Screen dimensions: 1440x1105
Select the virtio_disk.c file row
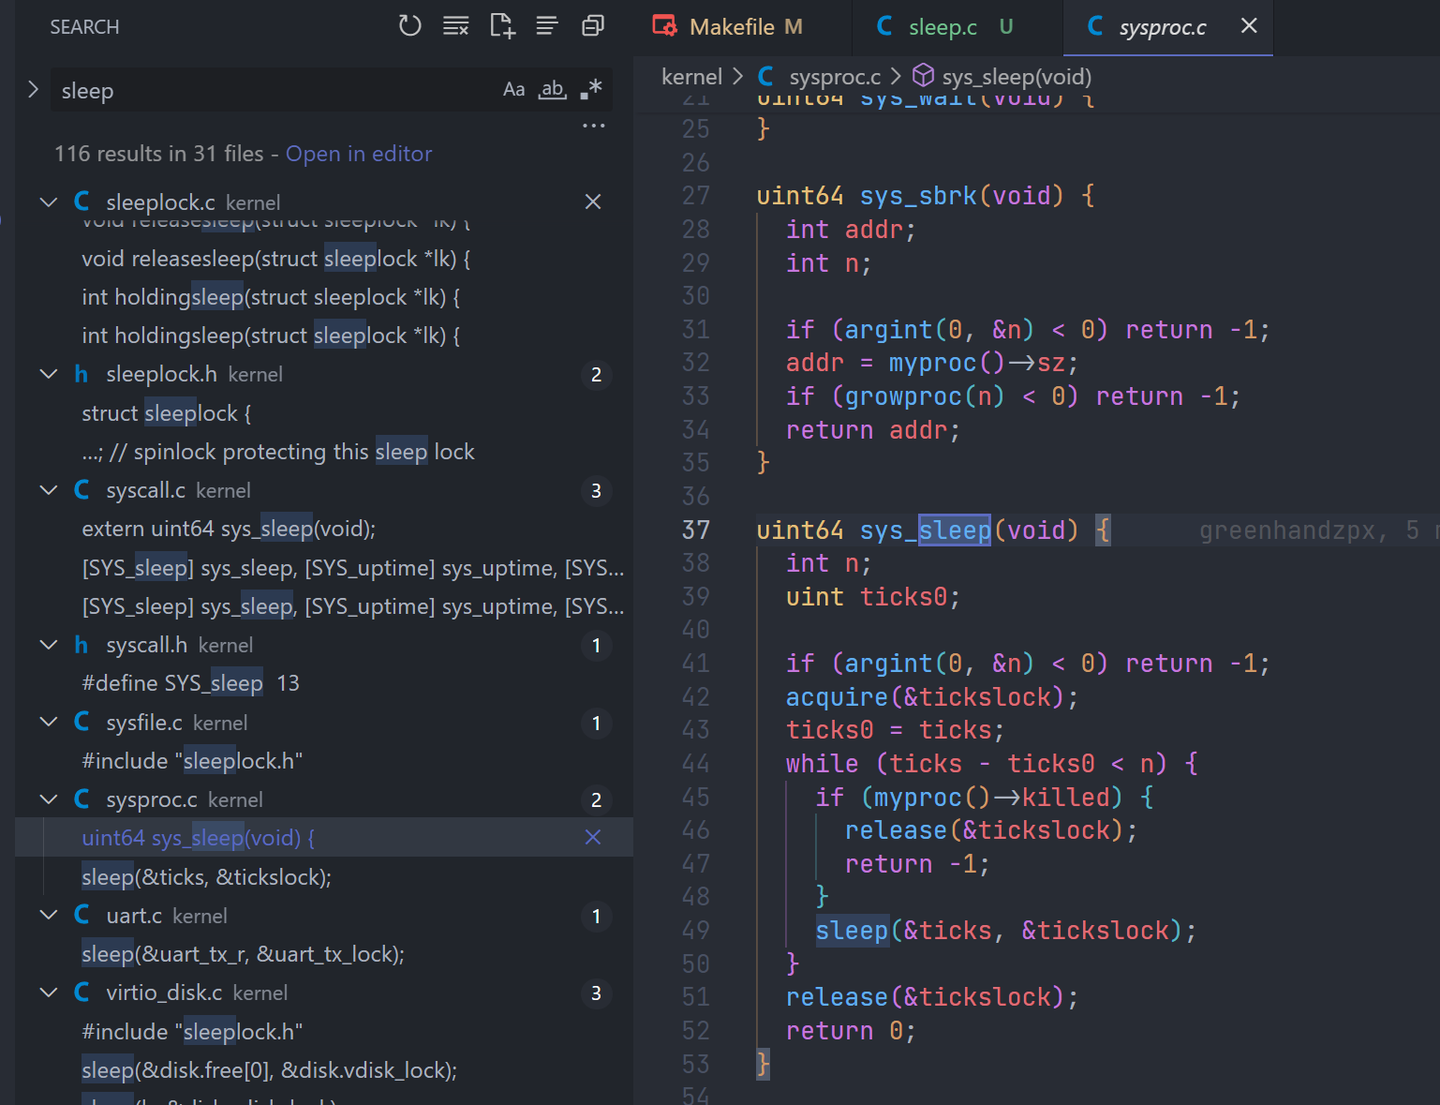324,992
